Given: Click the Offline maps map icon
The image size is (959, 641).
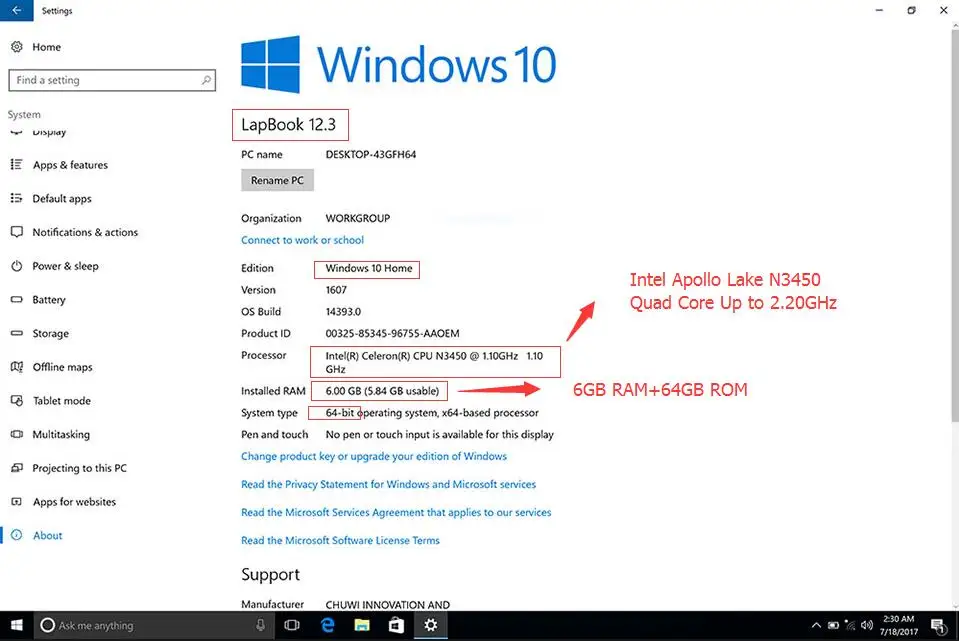Looking at the screenshot, I should click(17, 366).
